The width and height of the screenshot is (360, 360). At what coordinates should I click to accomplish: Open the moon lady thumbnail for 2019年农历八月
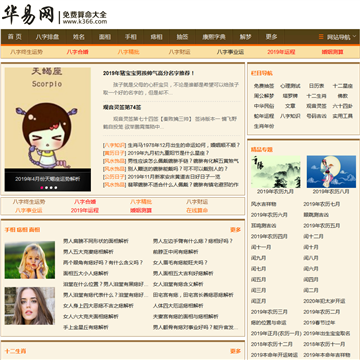pos(331,172)
